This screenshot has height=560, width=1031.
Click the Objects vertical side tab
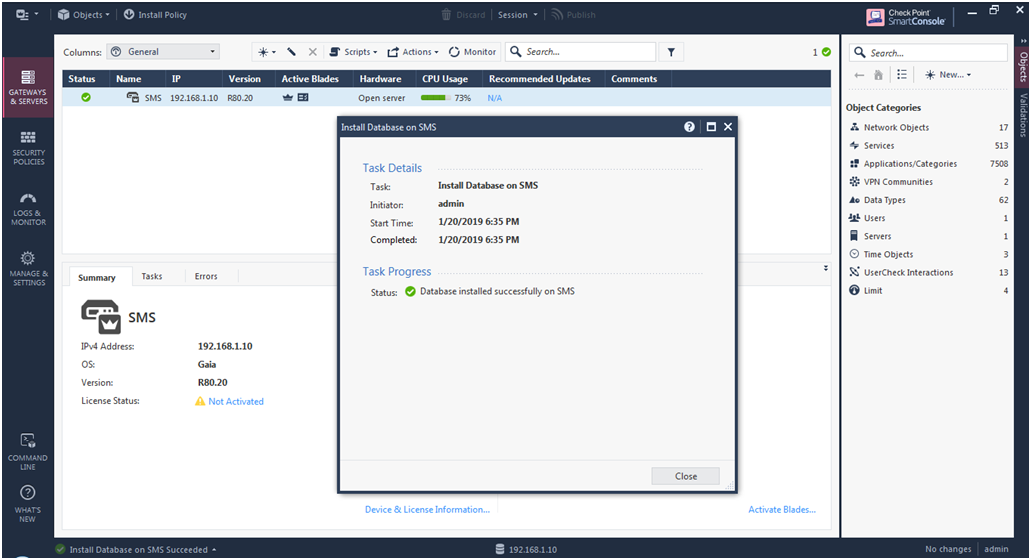[x=1022, y=66]
